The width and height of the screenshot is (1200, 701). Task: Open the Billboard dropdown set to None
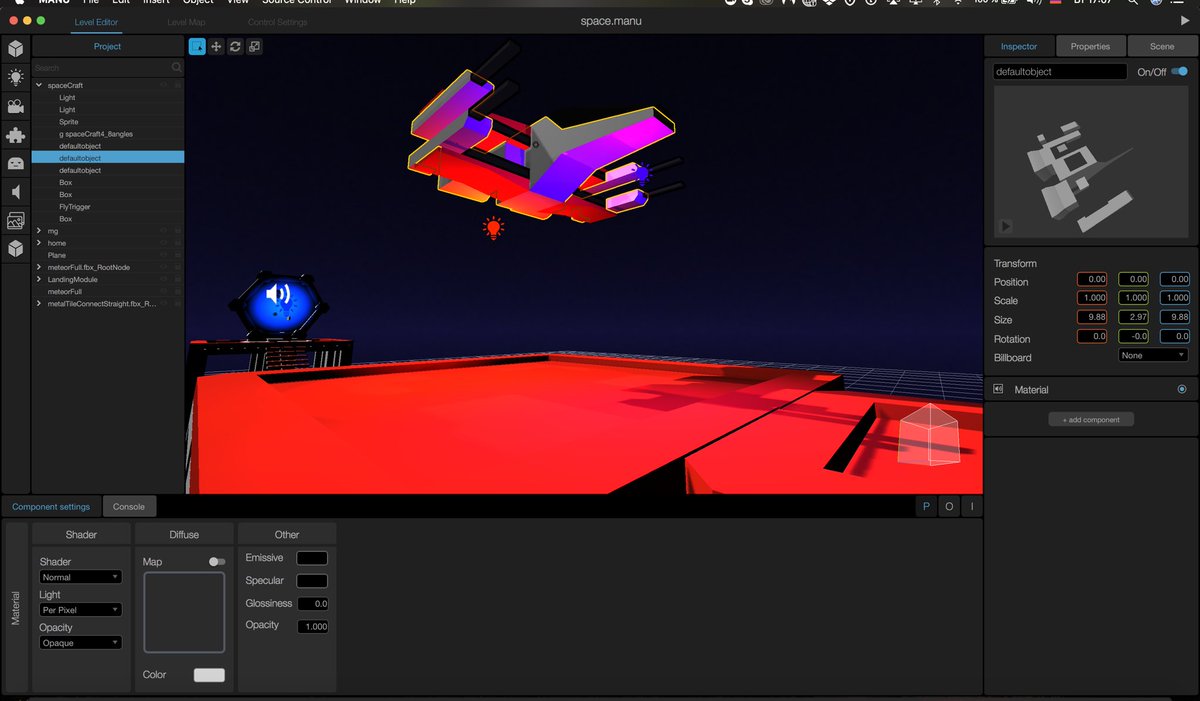pos(1153,356)
